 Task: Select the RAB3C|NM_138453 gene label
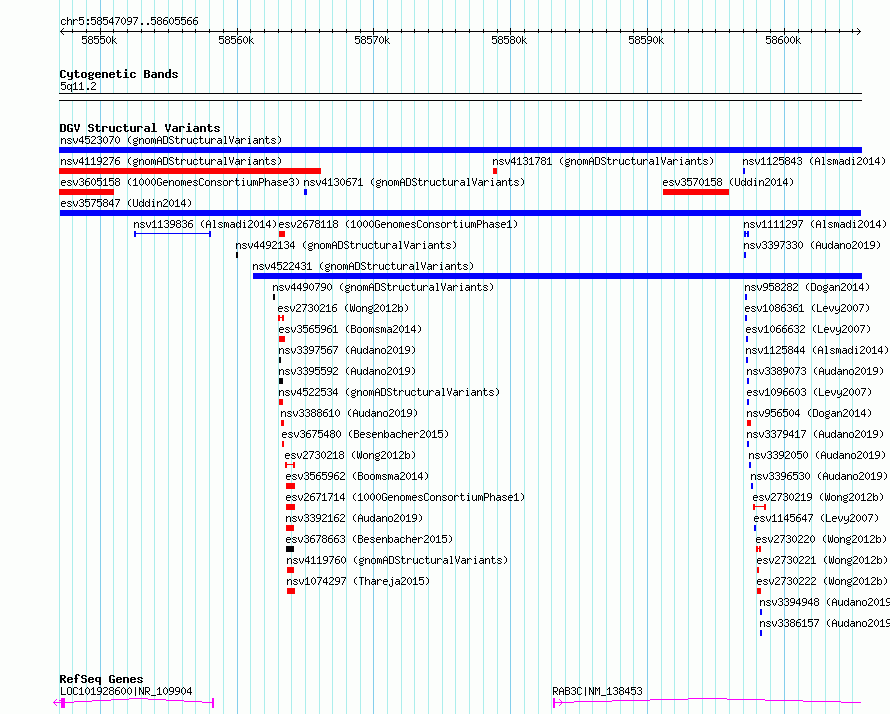(x=597, y=691)
